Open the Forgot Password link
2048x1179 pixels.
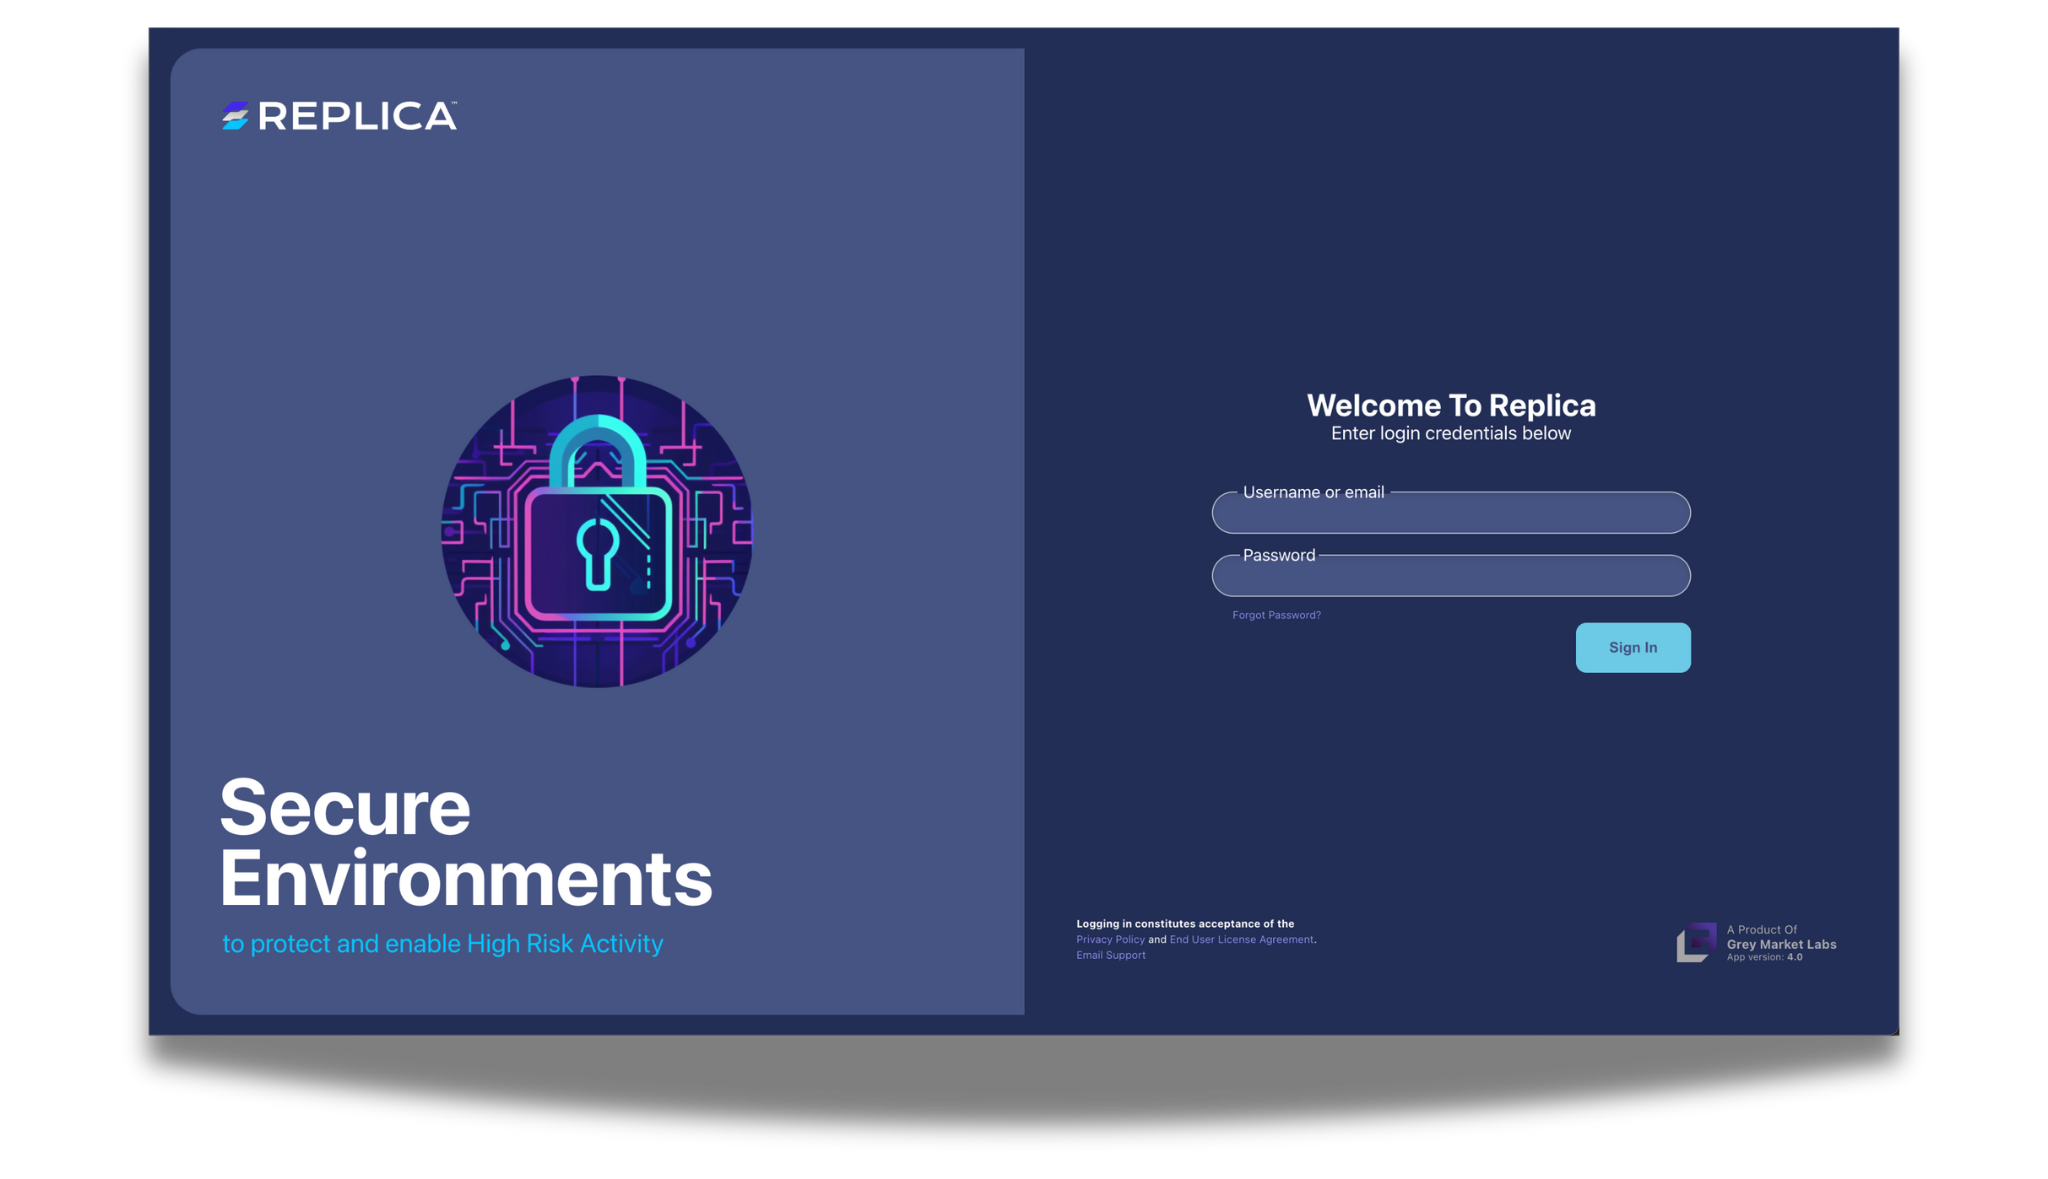tap(1275, 615)
